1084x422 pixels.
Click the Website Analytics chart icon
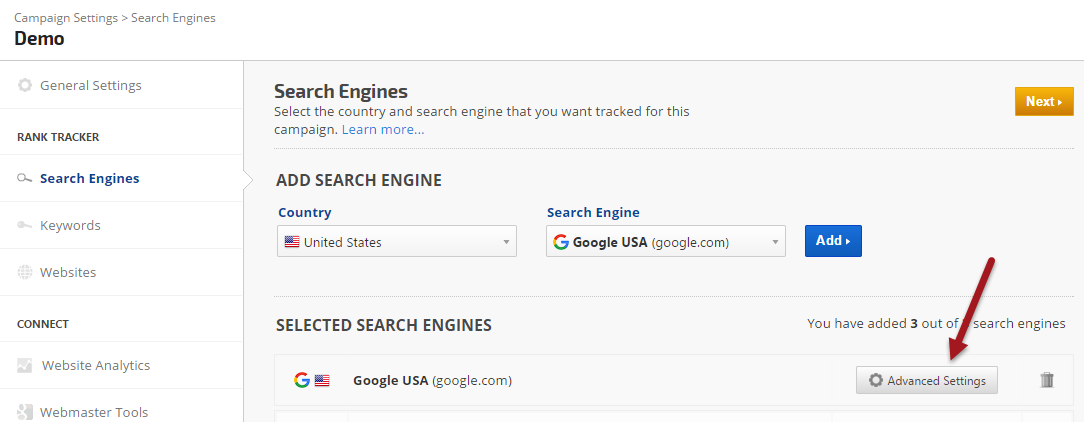pyautogui.click(x=25, y=366)
